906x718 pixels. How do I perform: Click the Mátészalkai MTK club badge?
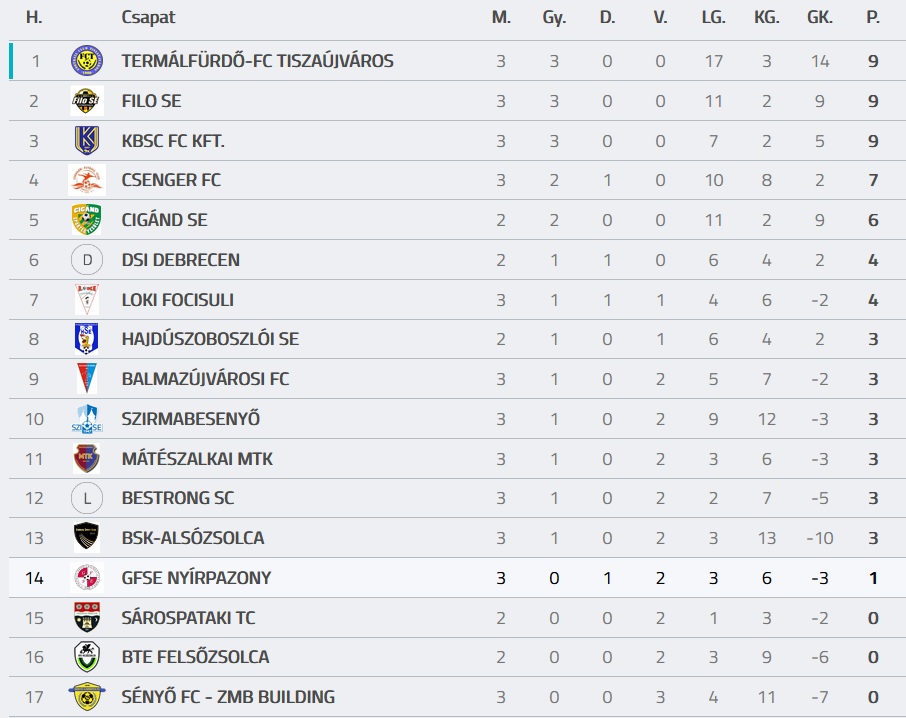pyautogui.click(x=87, y=459)
